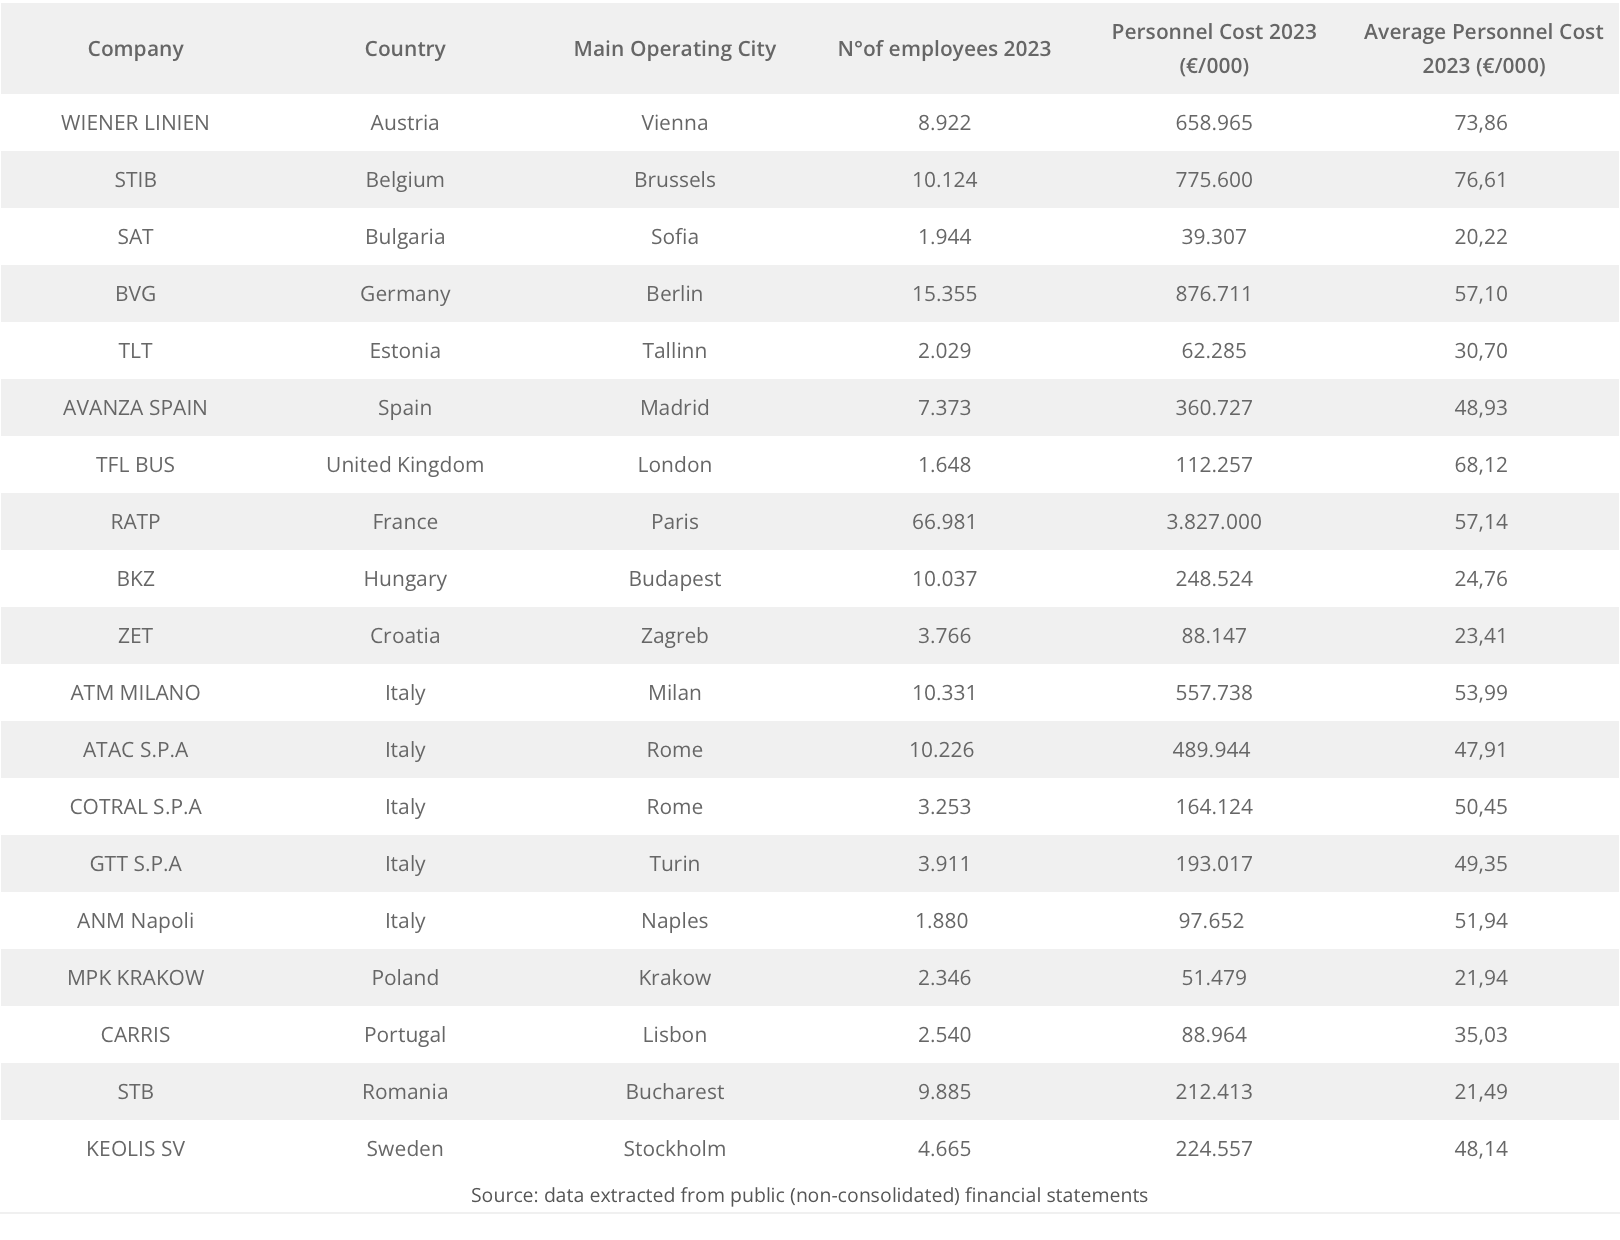The height and width of the screenshot is (1240, 1620).
Task: Click the Average Personnel Cost 2023 header
Action: point(1483,48)
